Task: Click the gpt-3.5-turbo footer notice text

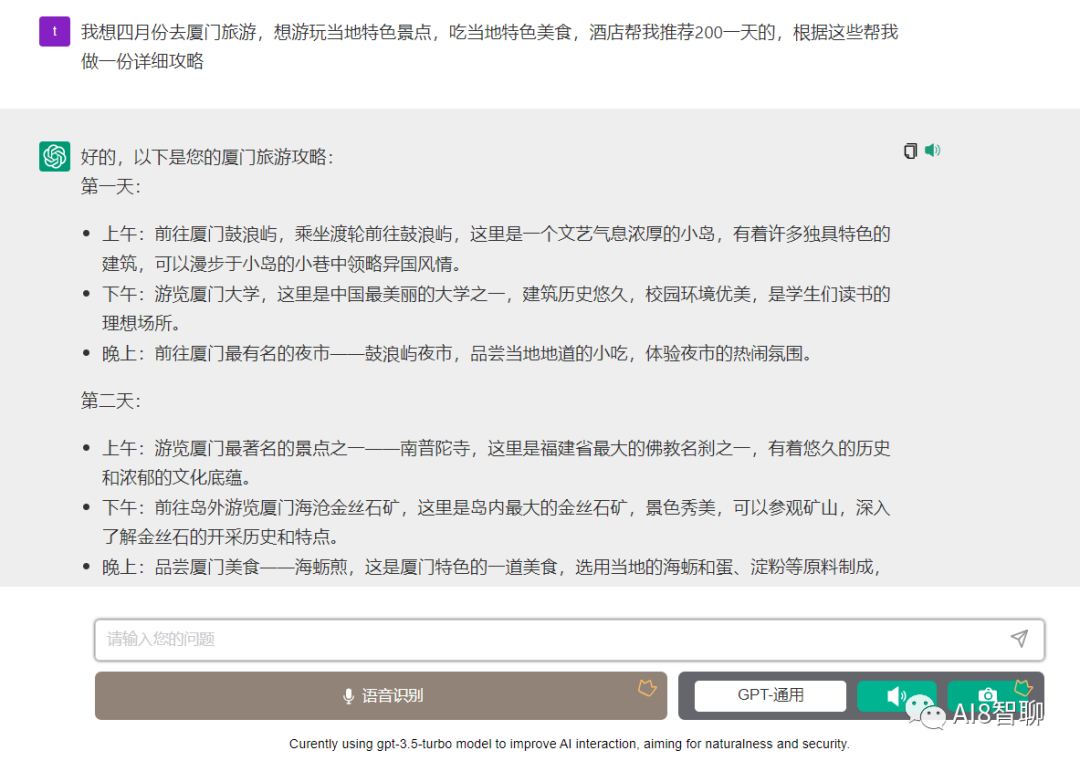Action: [568, 744]
